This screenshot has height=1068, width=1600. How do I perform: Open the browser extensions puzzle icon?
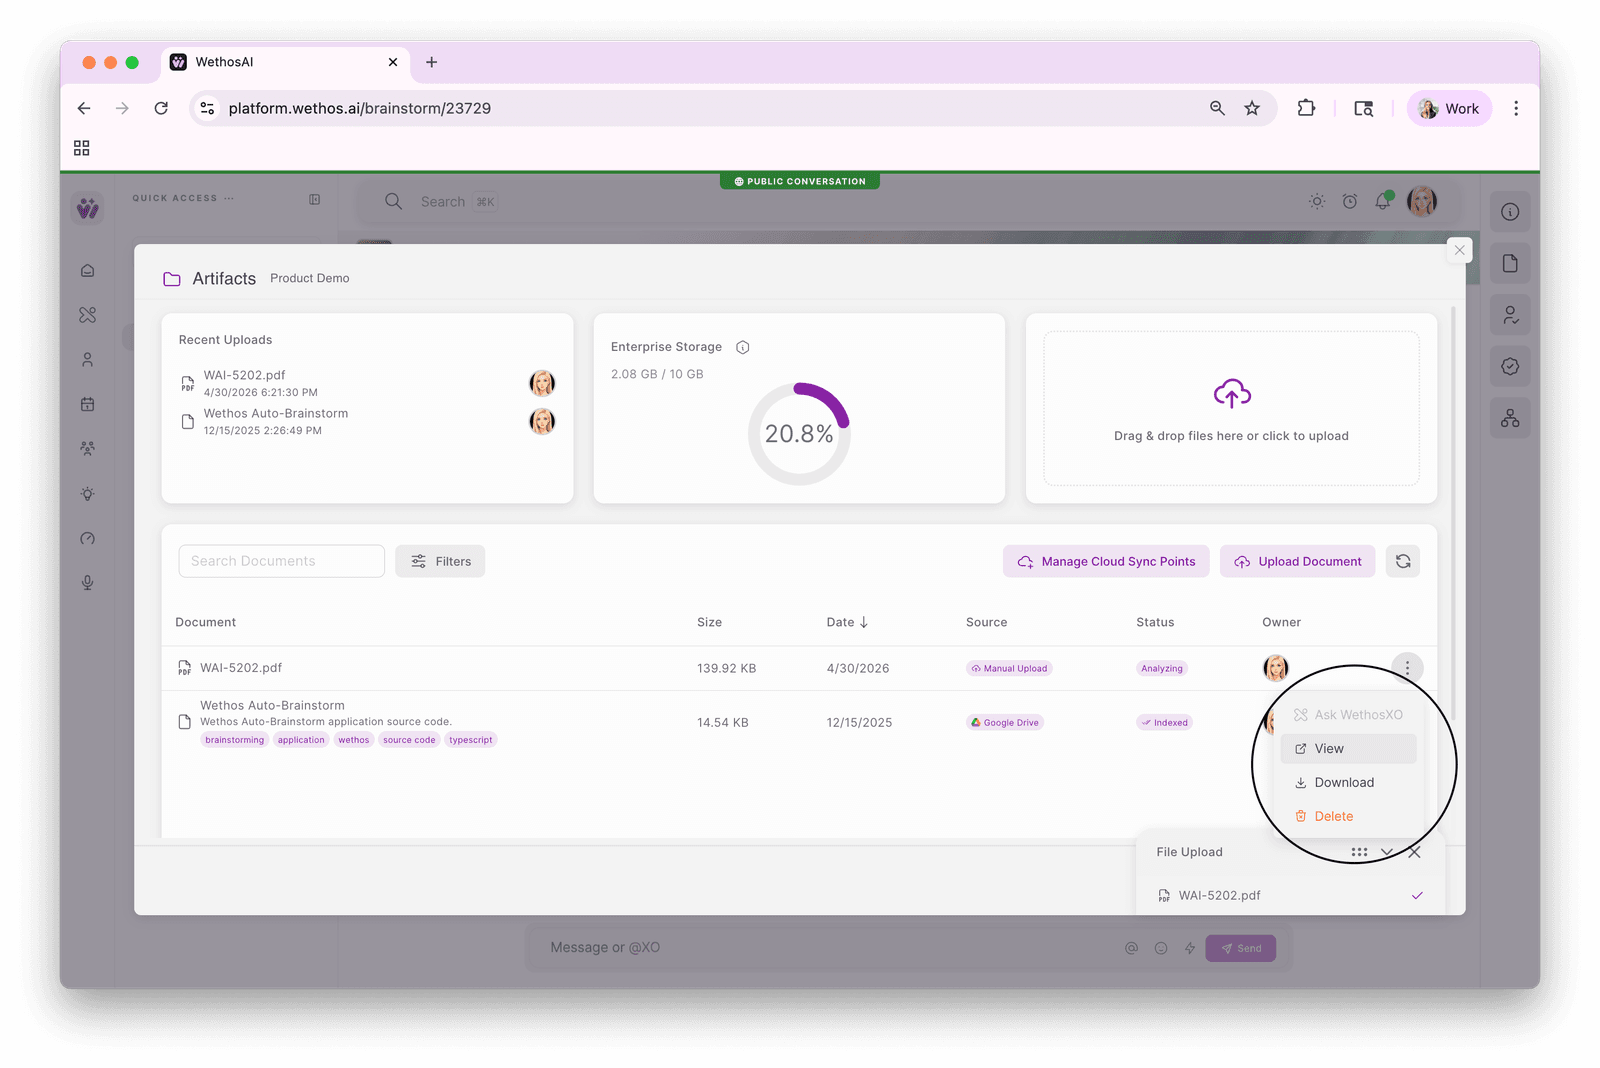(x=1306, y=108)
